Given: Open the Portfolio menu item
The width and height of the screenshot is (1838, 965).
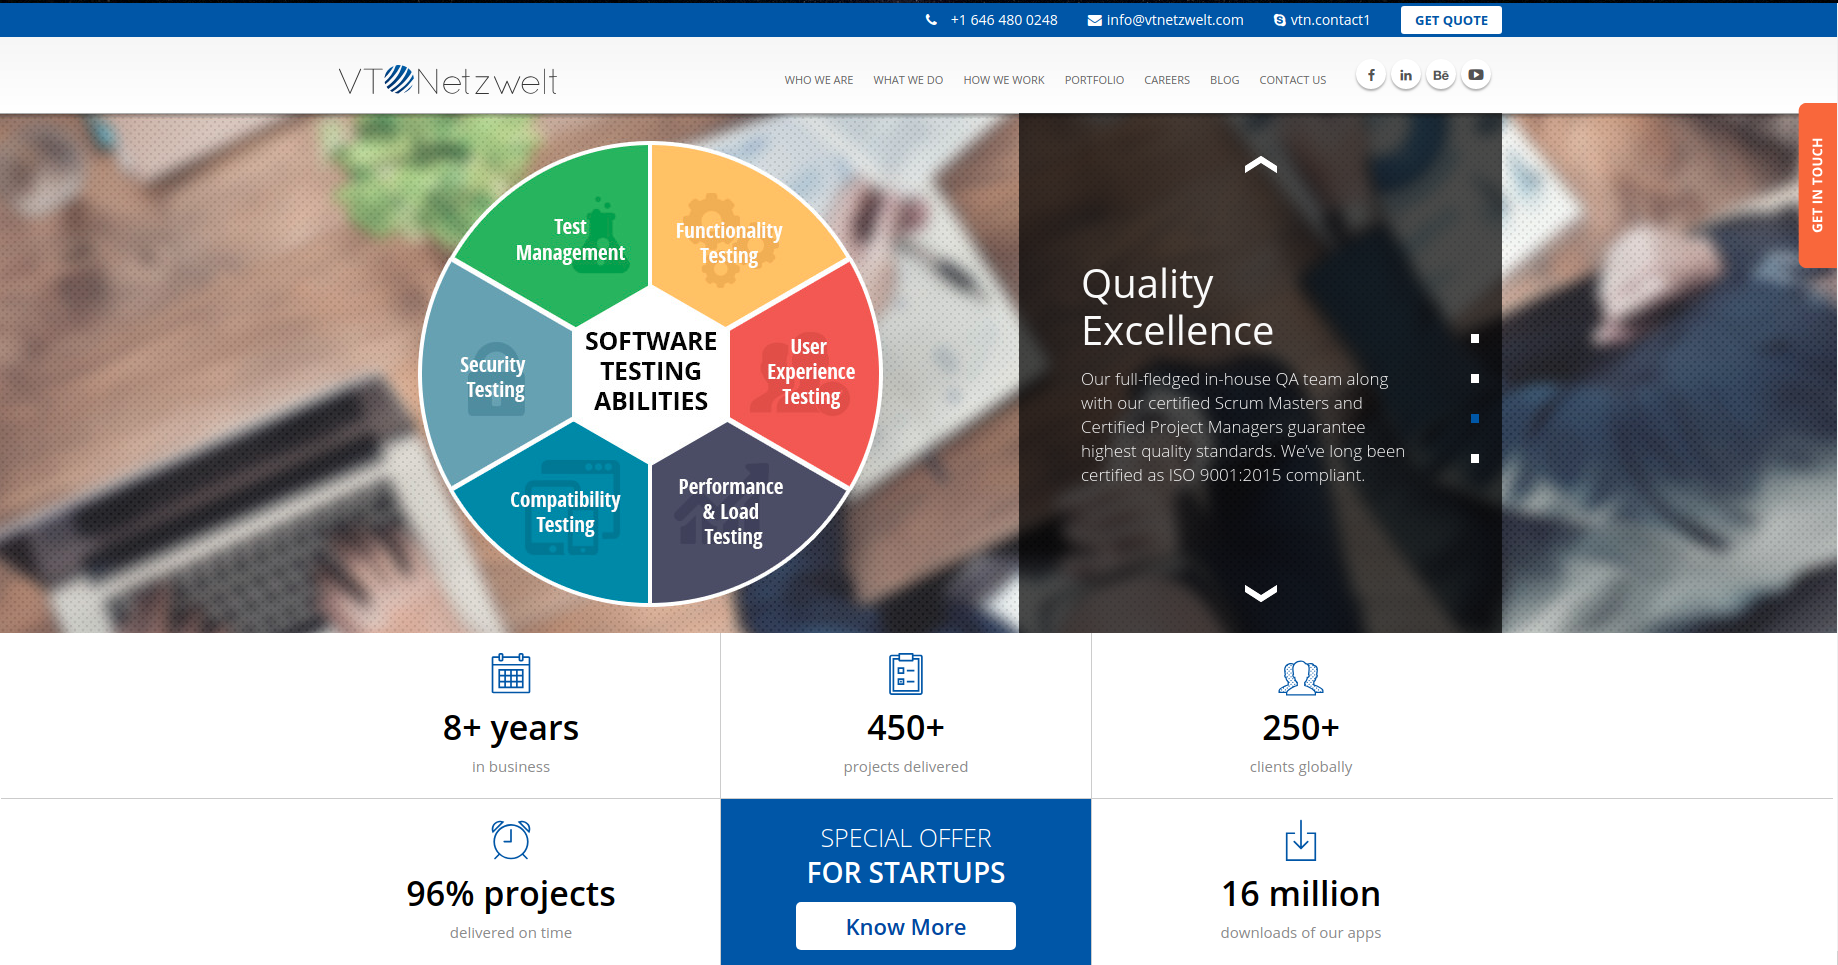Looking at the screenshot, I should click(1094, 80).
